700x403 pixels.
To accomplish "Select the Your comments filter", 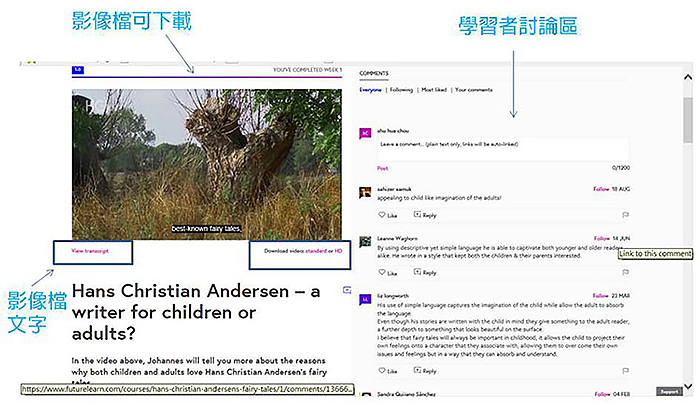I will tap(474, 90).
